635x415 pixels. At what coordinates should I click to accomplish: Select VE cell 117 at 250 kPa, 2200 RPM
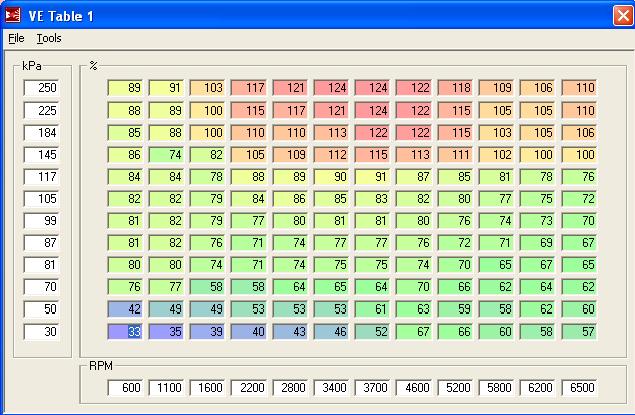tap(249, 88)
